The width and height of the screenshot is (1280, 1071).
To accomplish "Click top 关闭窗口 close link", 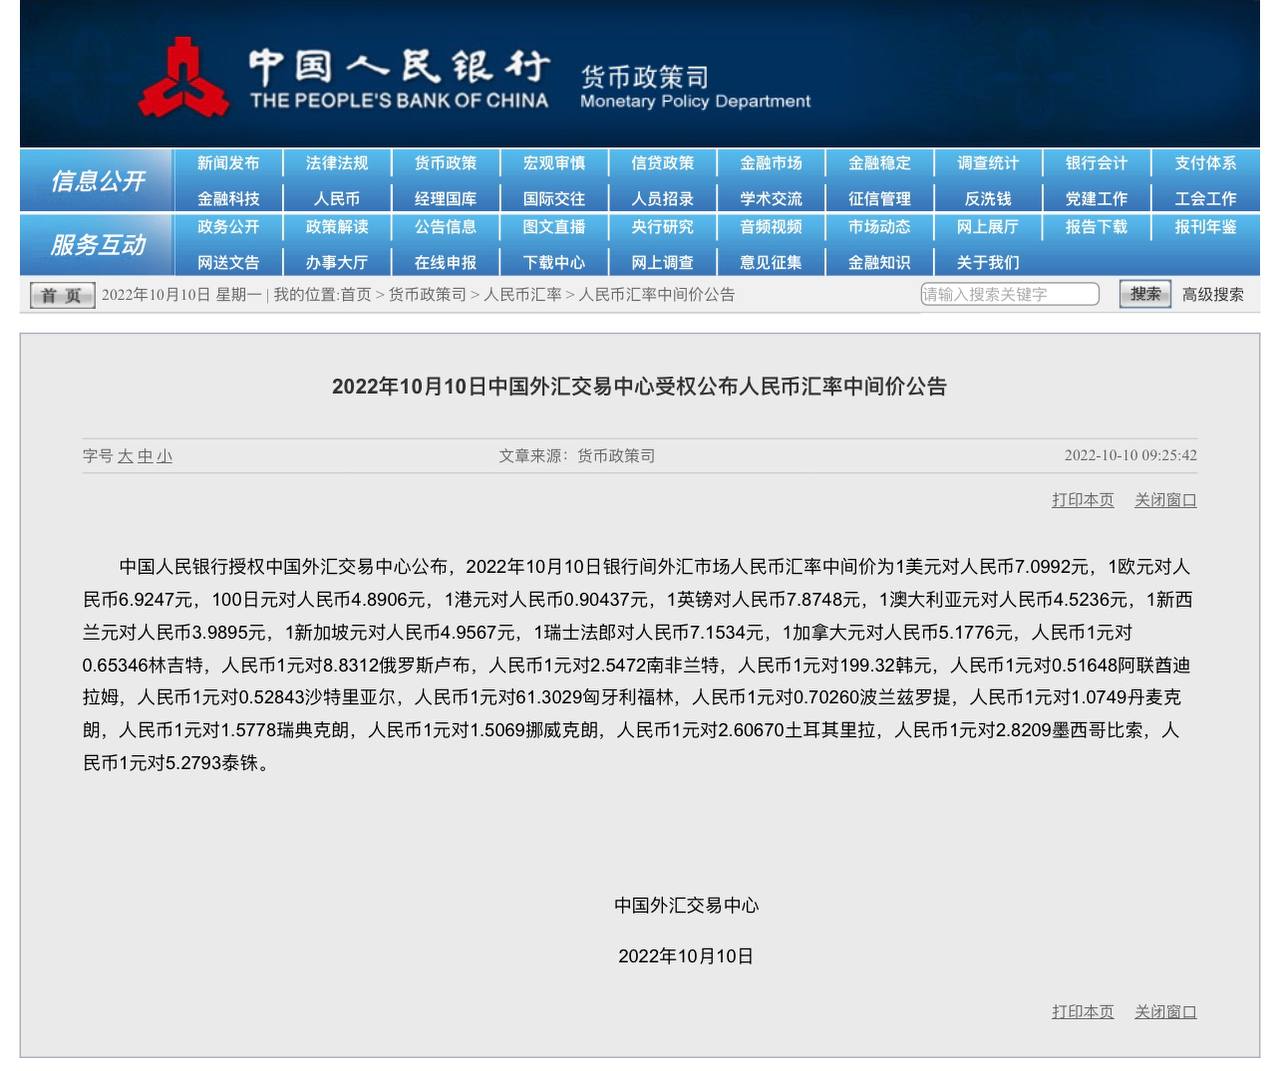I will pyautogui.click(x=1165, y=500).
